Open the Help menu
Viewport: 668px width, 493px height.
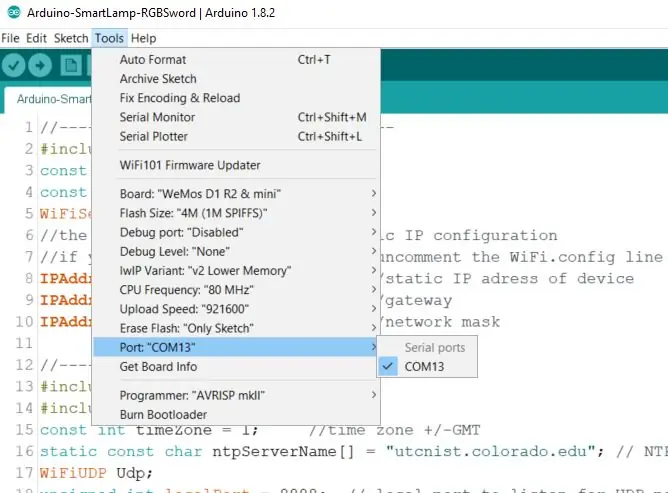coord(143,38)
